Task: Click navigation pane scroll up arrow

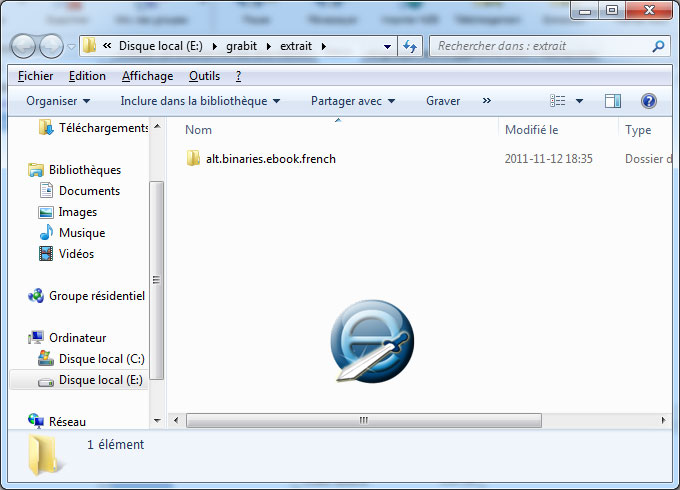Action: [157, 127]
